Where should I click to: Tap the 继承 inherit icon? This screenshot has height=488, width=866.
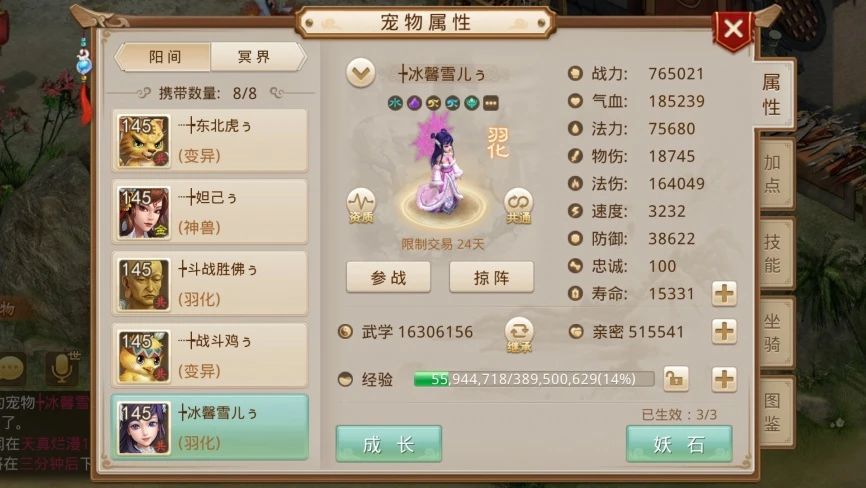(519, 335)
